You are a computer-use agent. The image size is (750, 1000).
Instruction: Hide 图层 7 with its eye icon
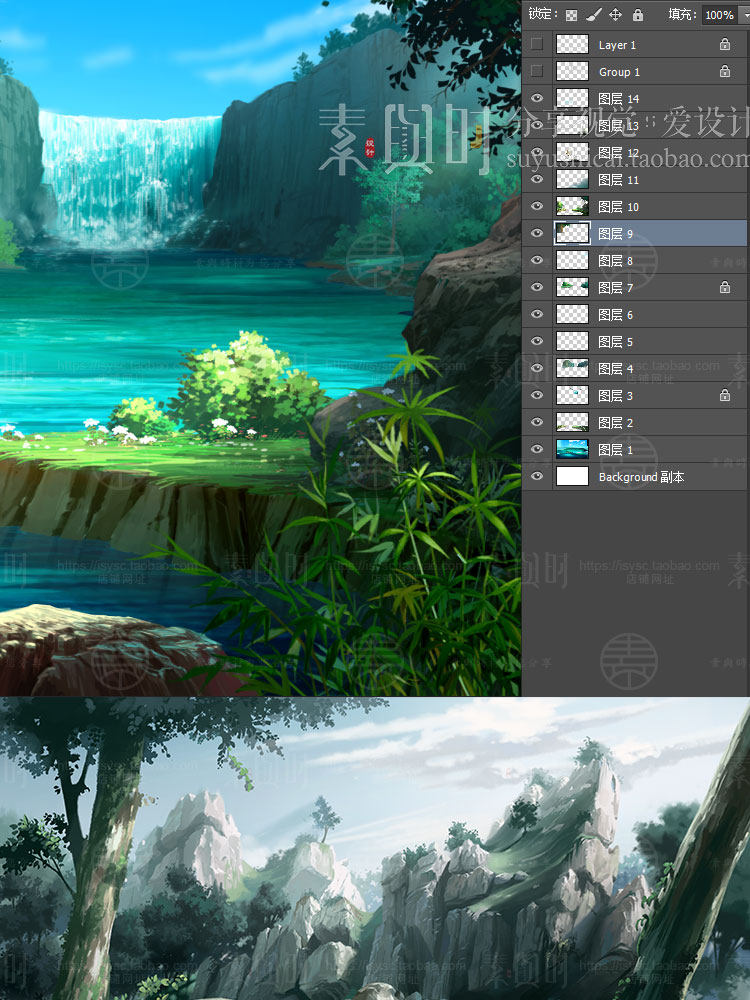click(537, 287)
